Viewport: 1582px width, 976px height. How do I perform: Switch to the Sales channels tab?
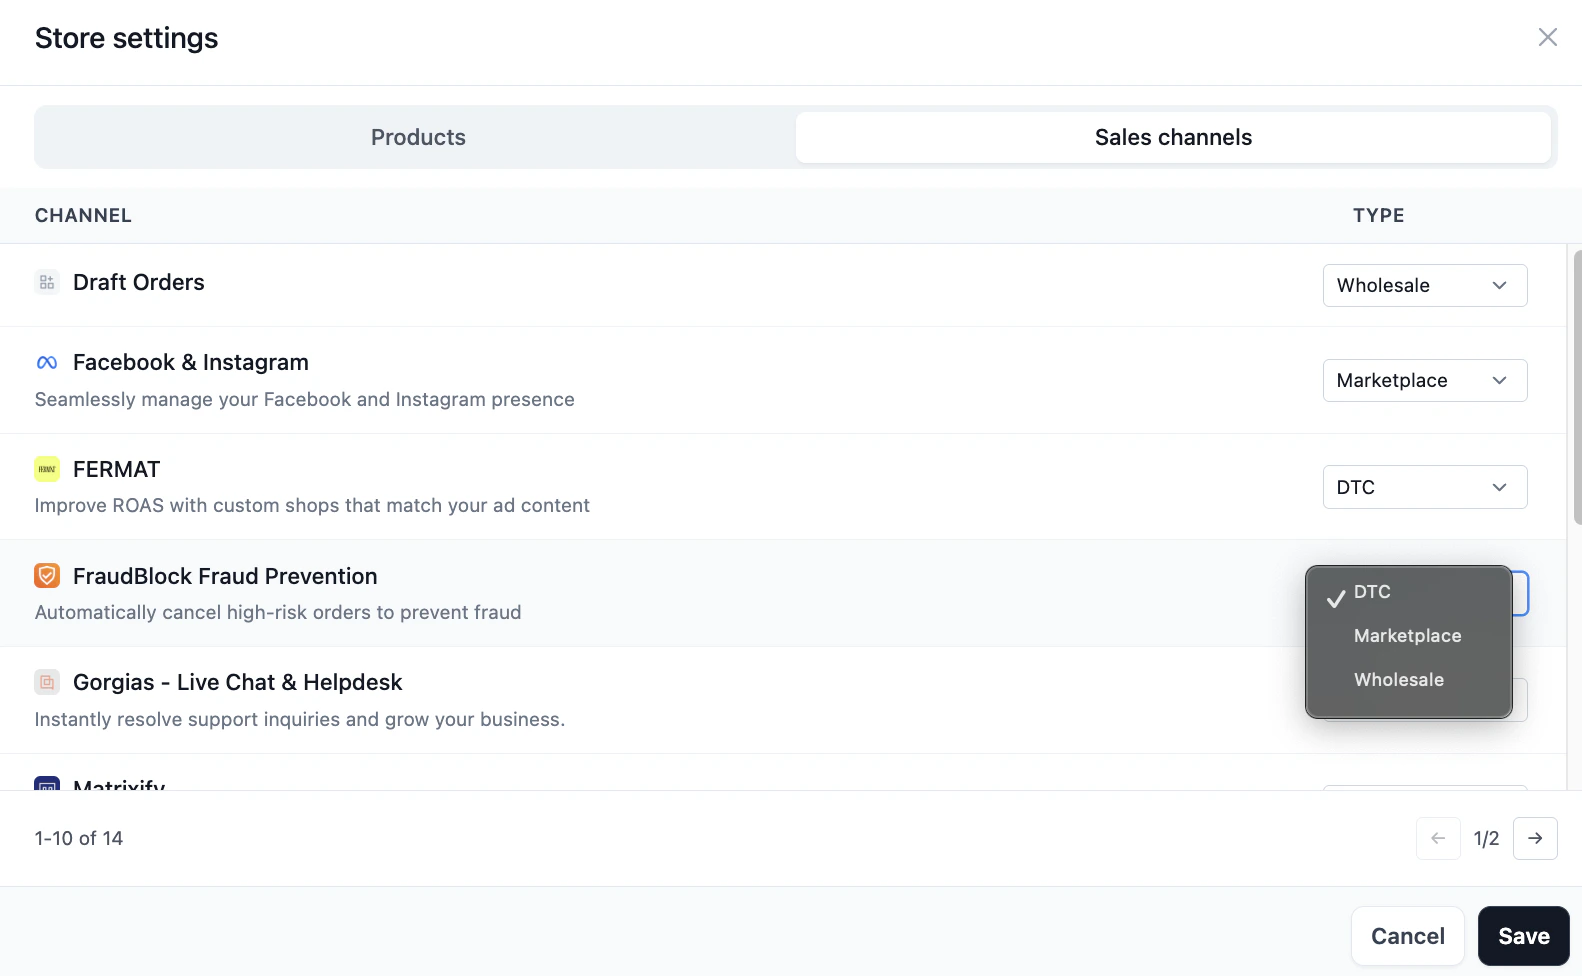pos(1173,137)
